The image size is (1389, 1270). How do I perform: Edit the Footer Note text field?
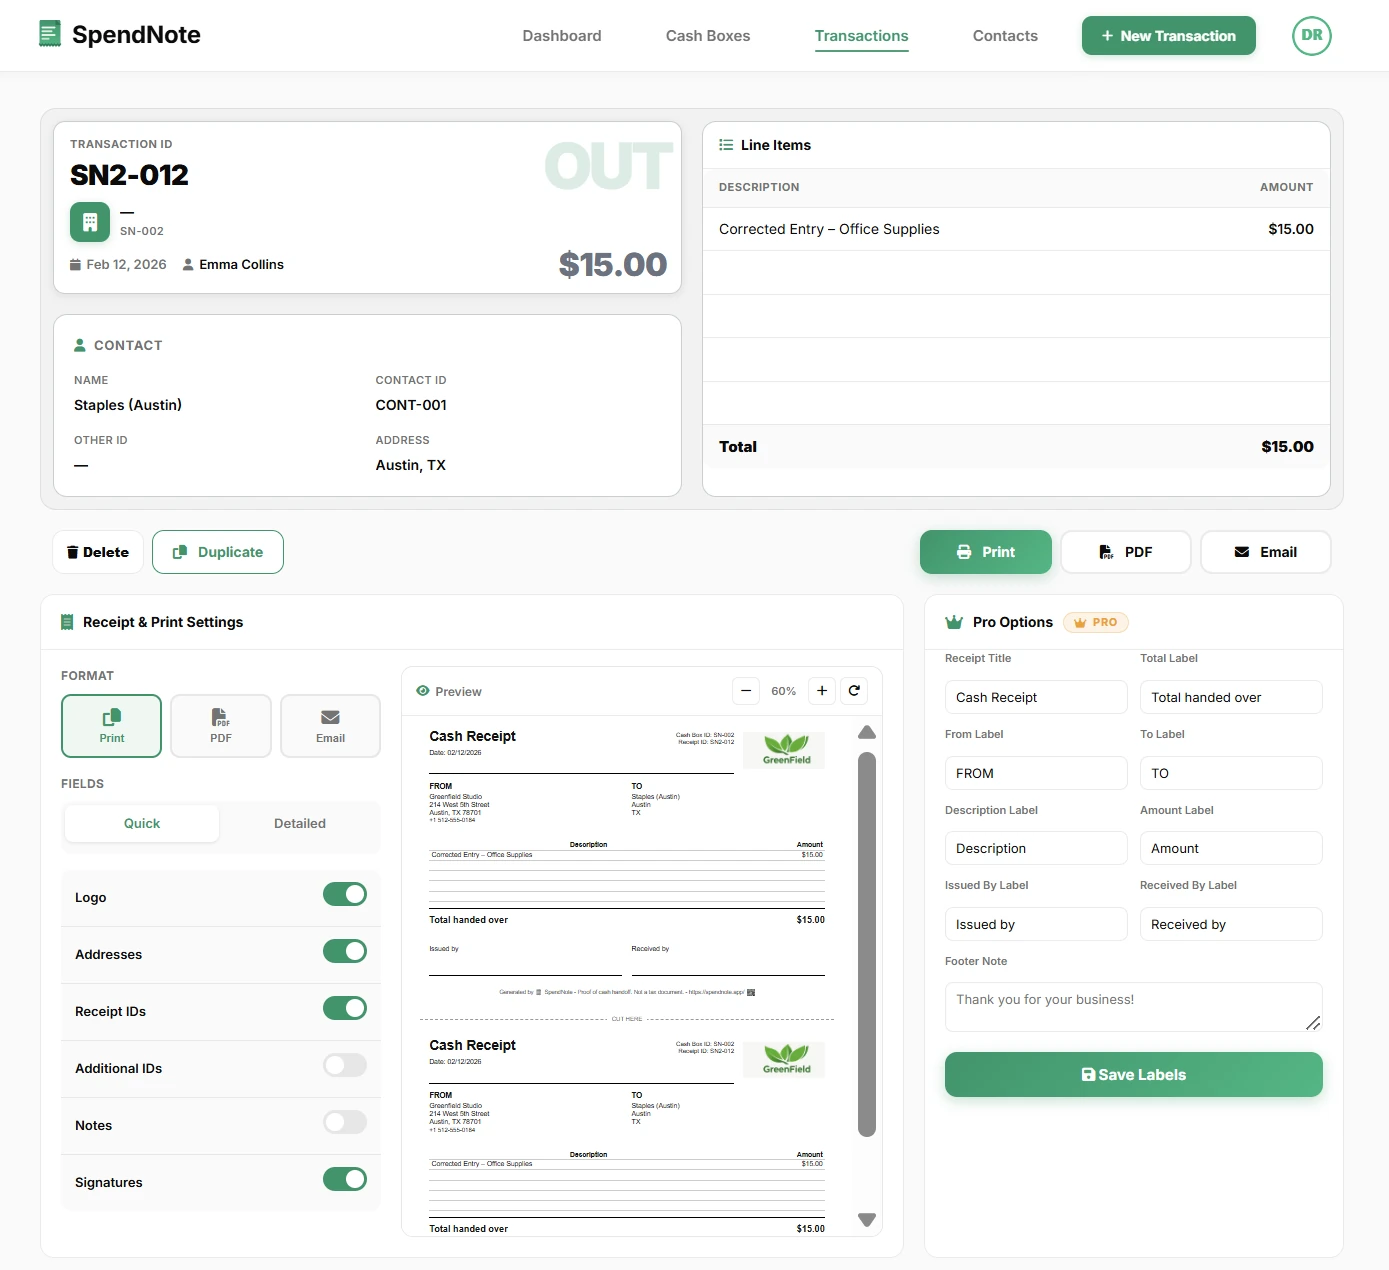[x=1133, y=1006]
